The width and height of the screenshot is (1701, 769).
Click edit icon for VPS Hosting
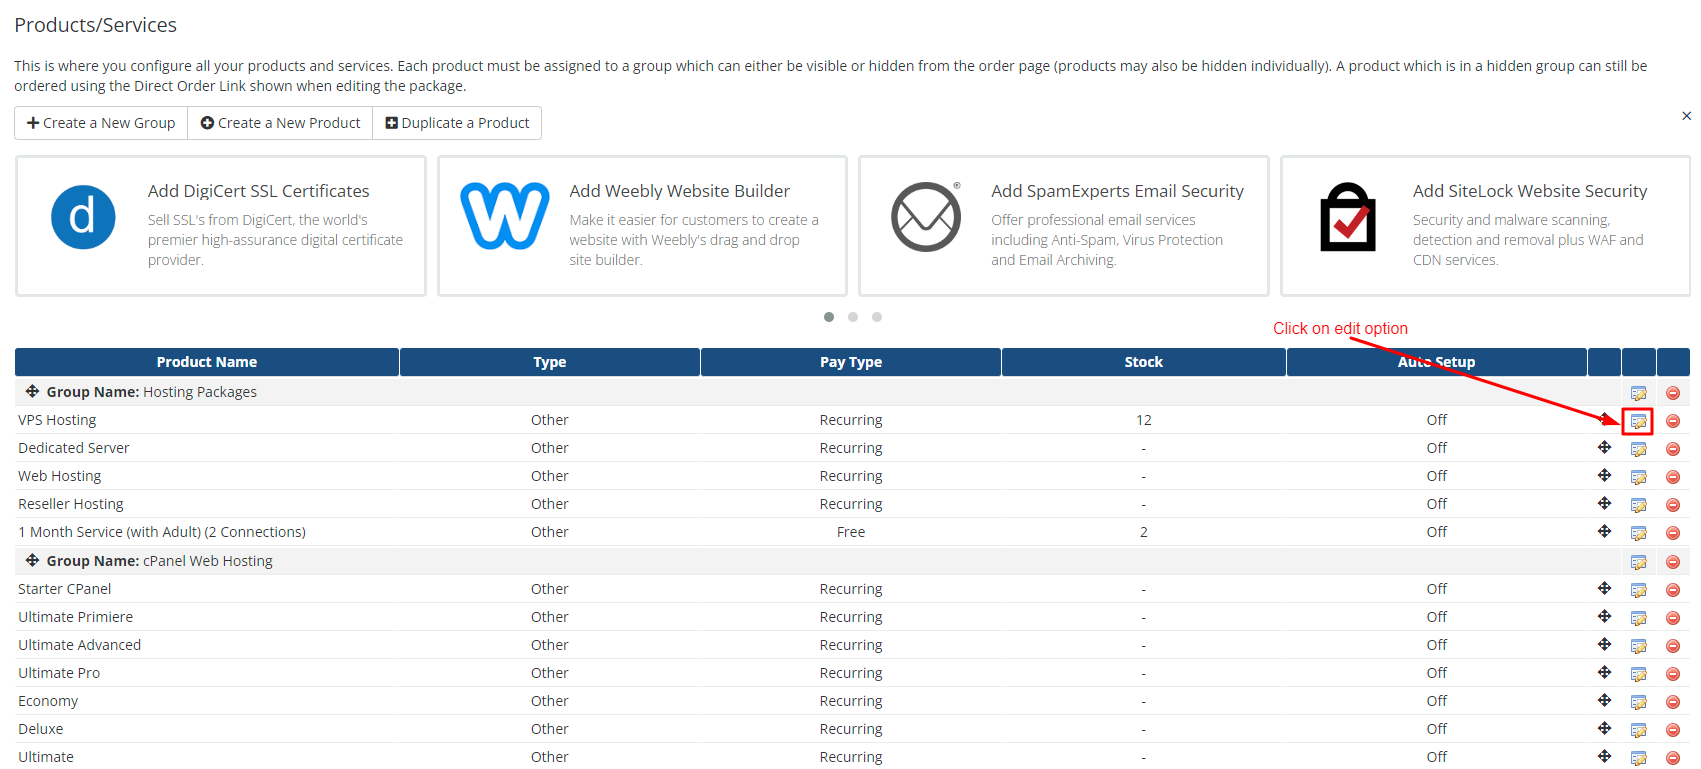tap(1638, 421)
